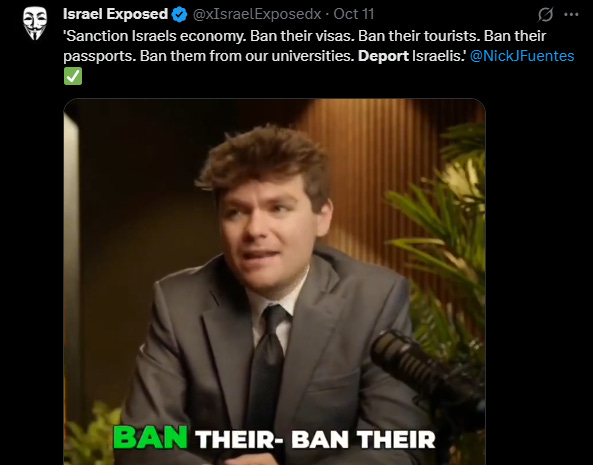
Task: Click the green check mark emoji
Action: (x=73, y=76)
